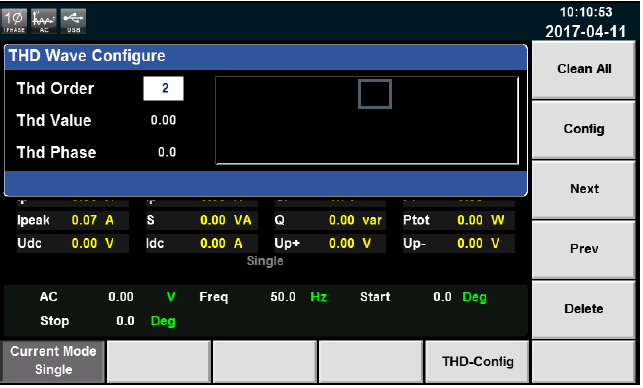The width and height of the screenshot is (643, 388).
Task: Go to Prev harmonic order
Action: pos(584,249)
